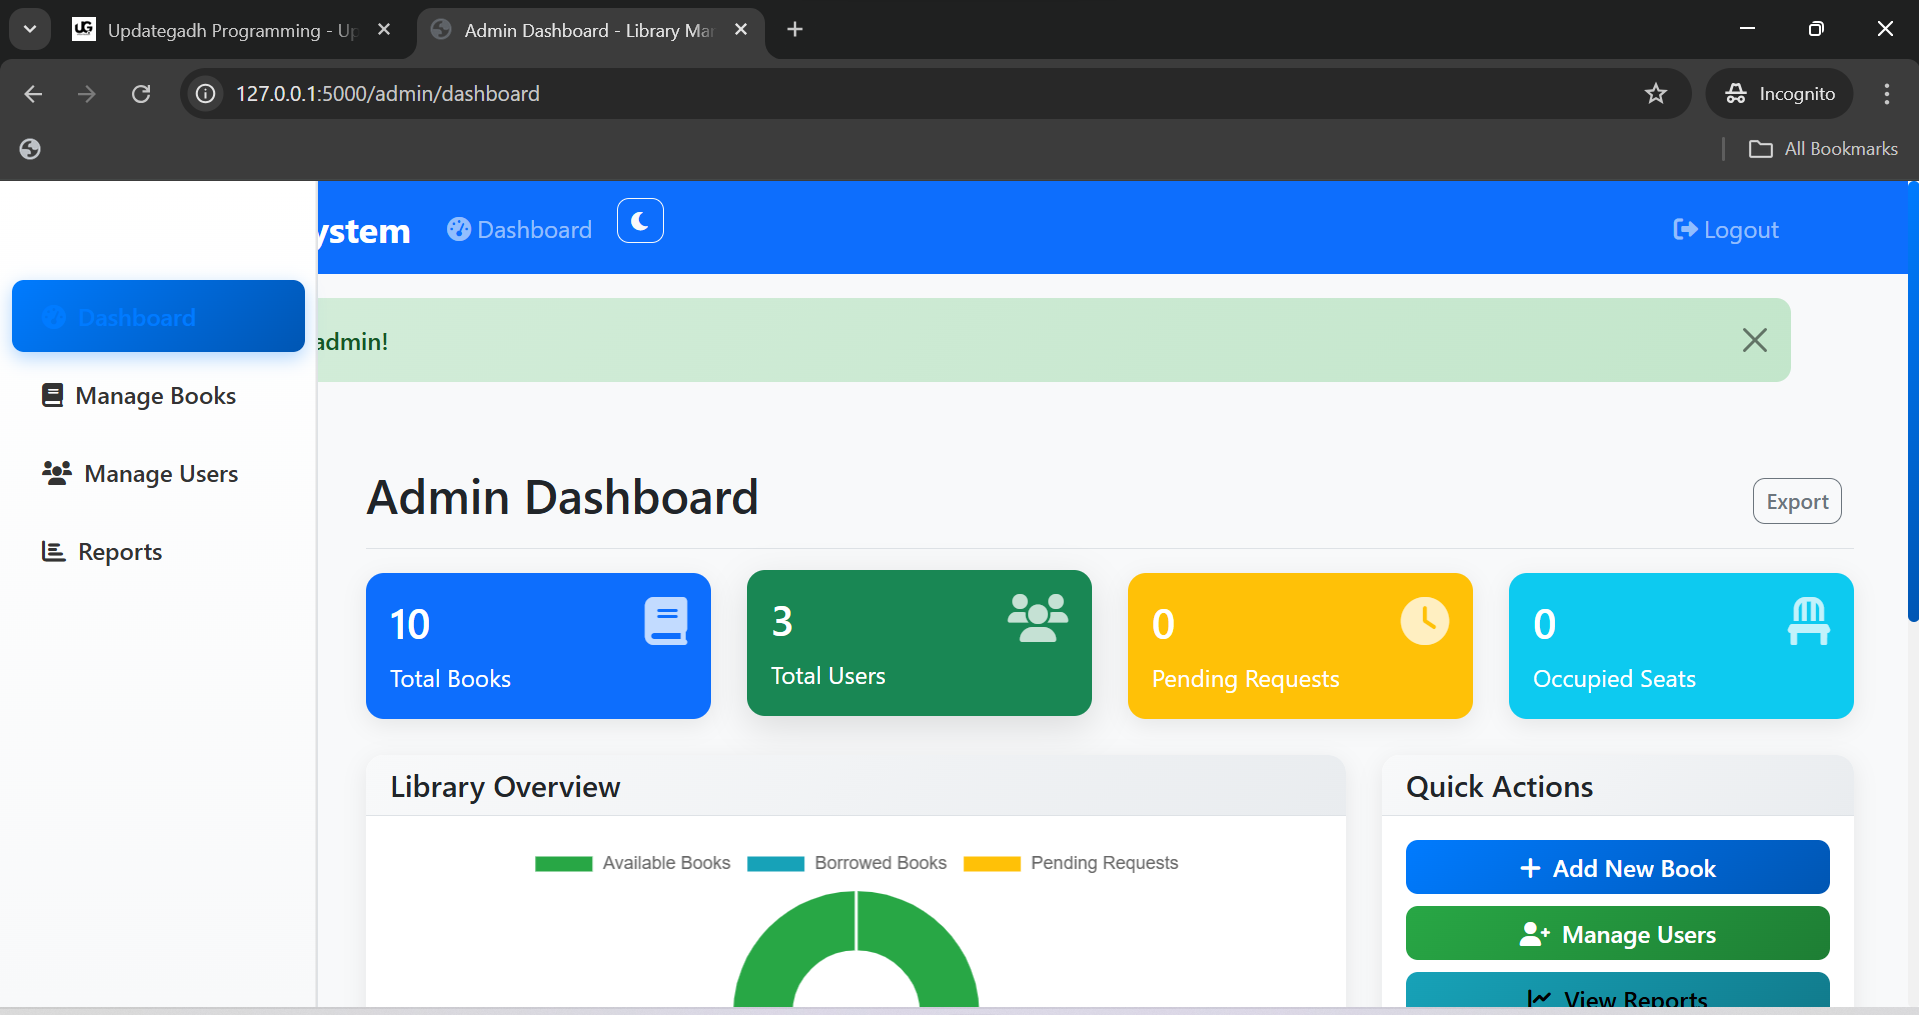Viewport: 1919px width, 1015px height.
Task: Click the plus icon on the Add New Book button
Action: pos(1530,868)
